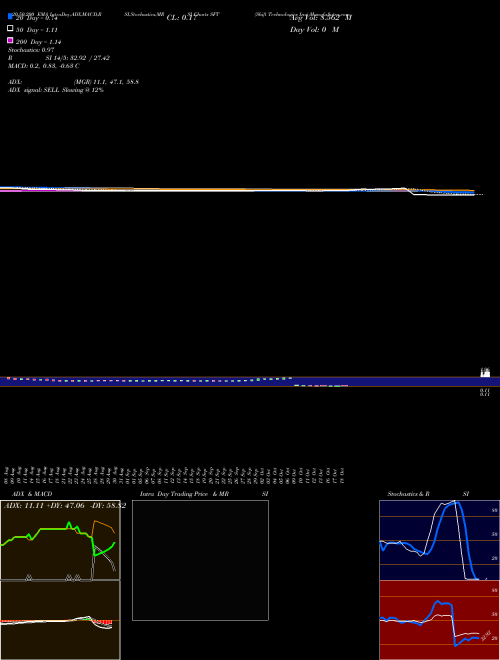Viewport: 500px width, 660px height.
Task: Click the 'CL:' closing price label
Action: [182, 18]
